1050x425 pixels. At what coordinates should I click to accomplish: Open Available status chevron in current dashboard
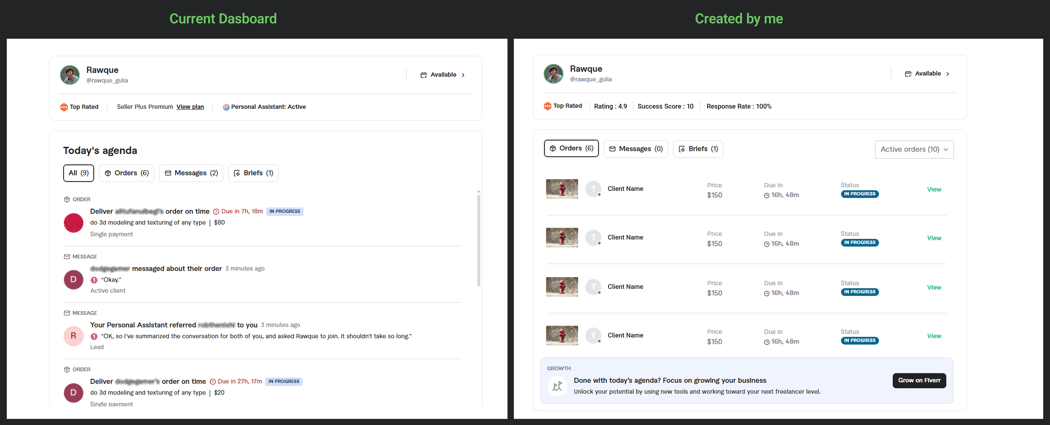[x=463, y=75]
